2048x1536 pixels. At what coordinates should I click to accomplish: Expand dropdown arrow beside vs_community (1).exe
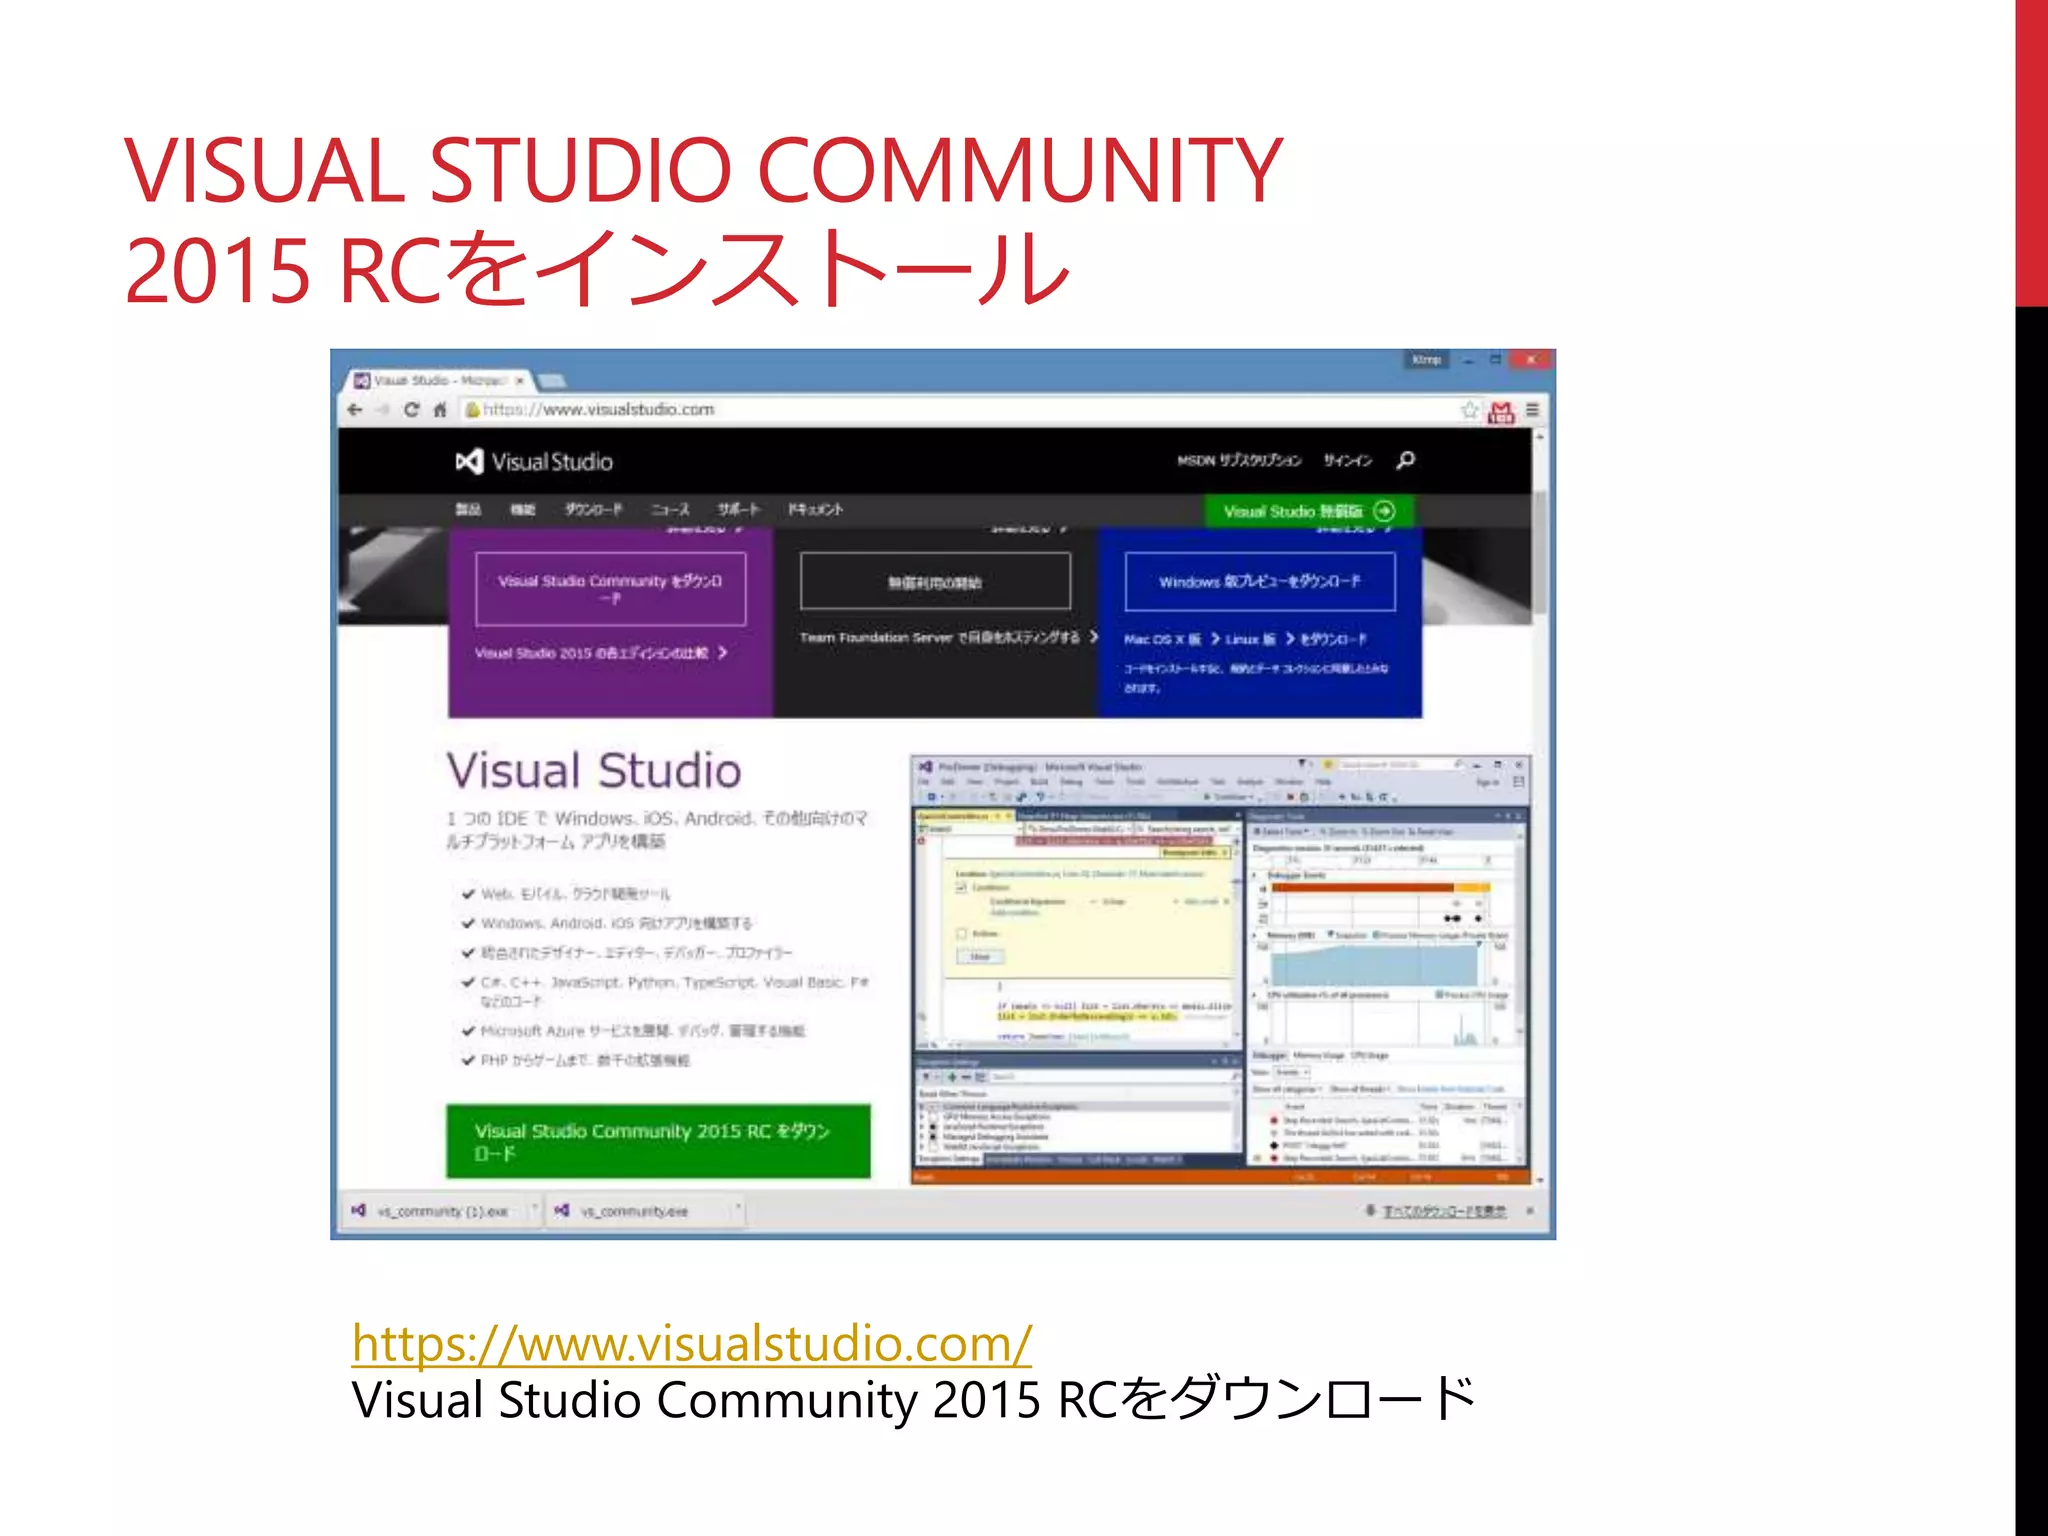pyautogui.click(x=535, y=1210)
